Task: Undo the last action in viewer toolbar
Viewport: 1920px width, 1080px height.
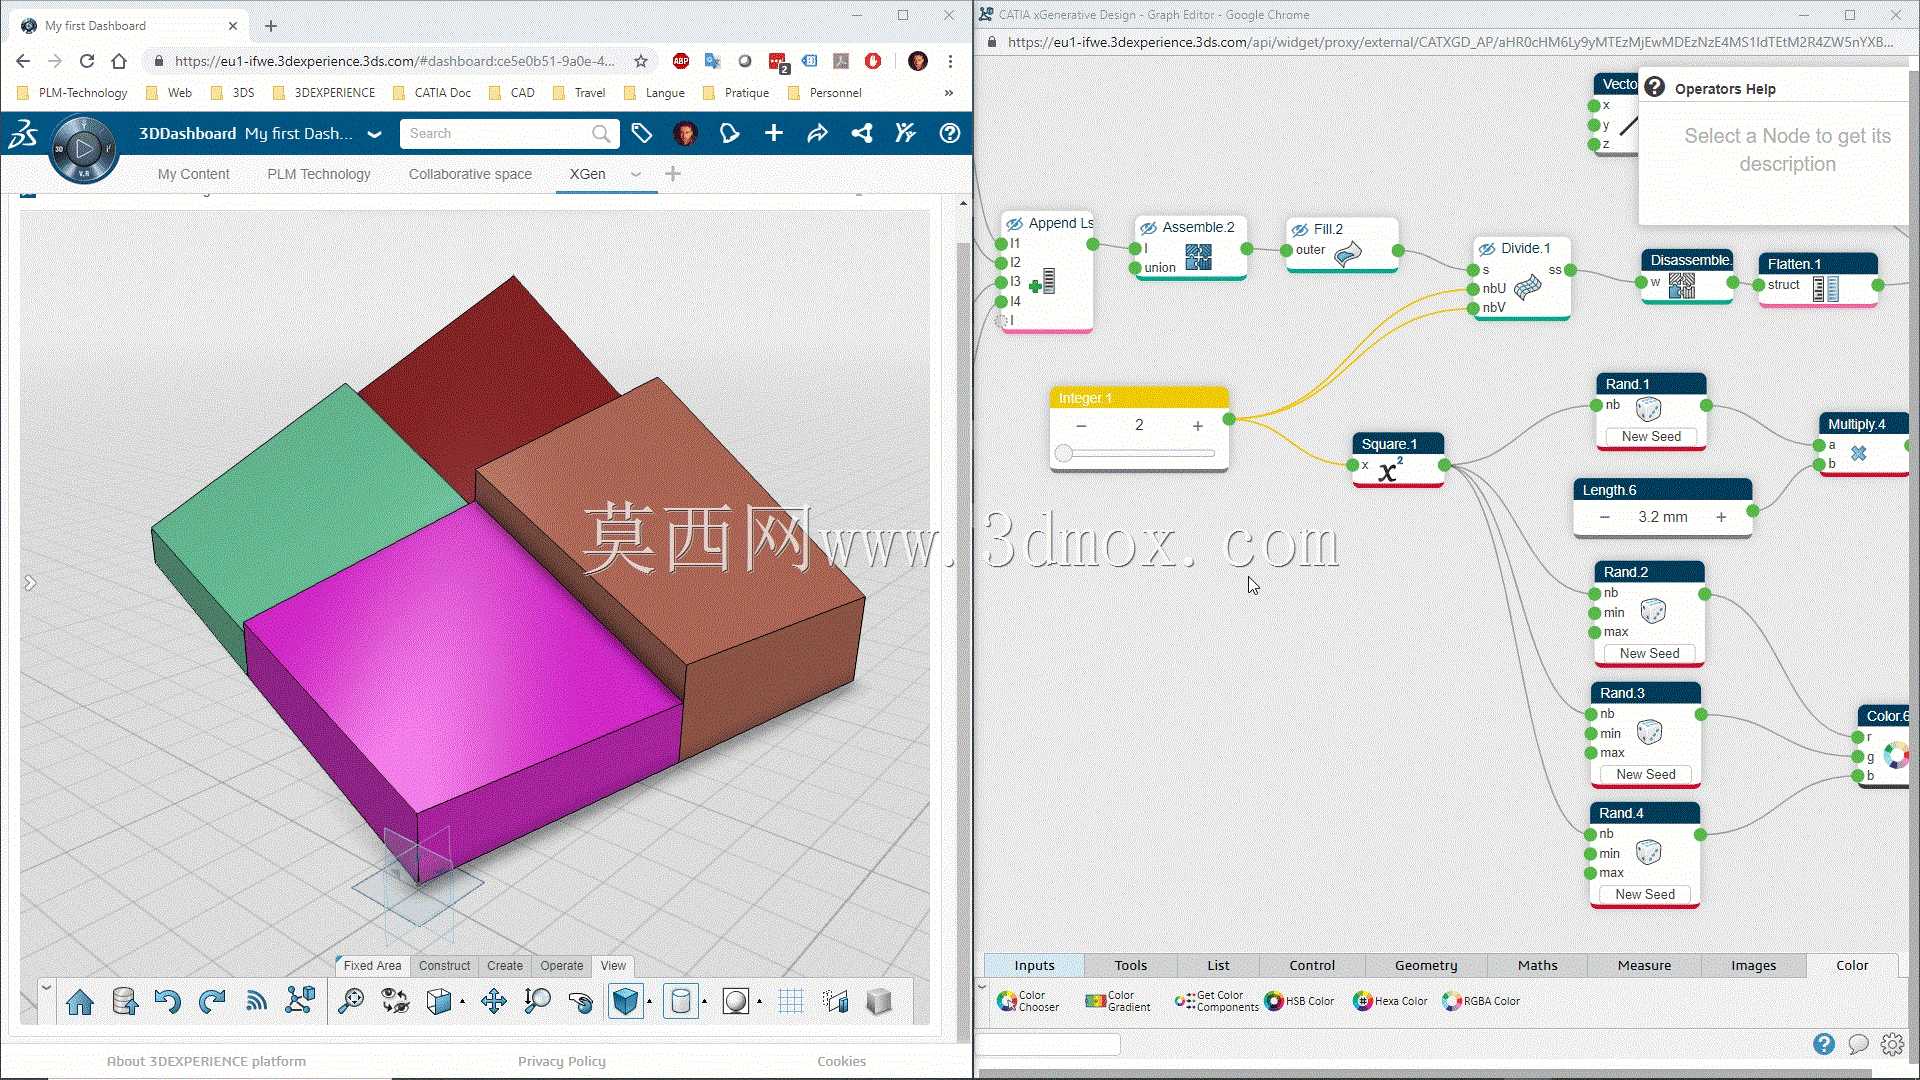Action: coord(167,1001)
